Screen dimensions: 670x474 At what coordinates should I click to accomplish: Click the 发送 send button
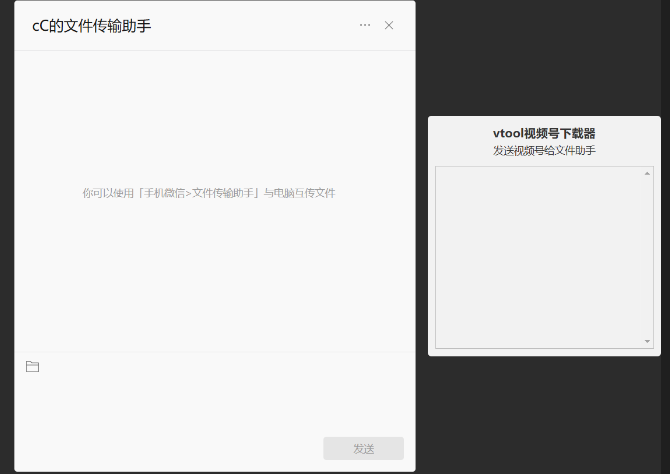pyautogui.click(x=364, y=448)
